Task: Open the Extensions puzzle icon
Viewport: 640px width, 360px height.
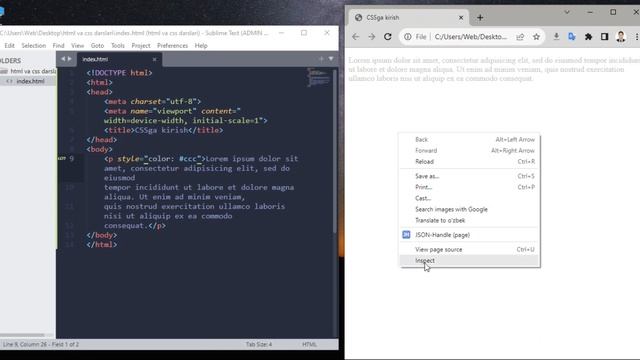Action: (x=588, y=37)
